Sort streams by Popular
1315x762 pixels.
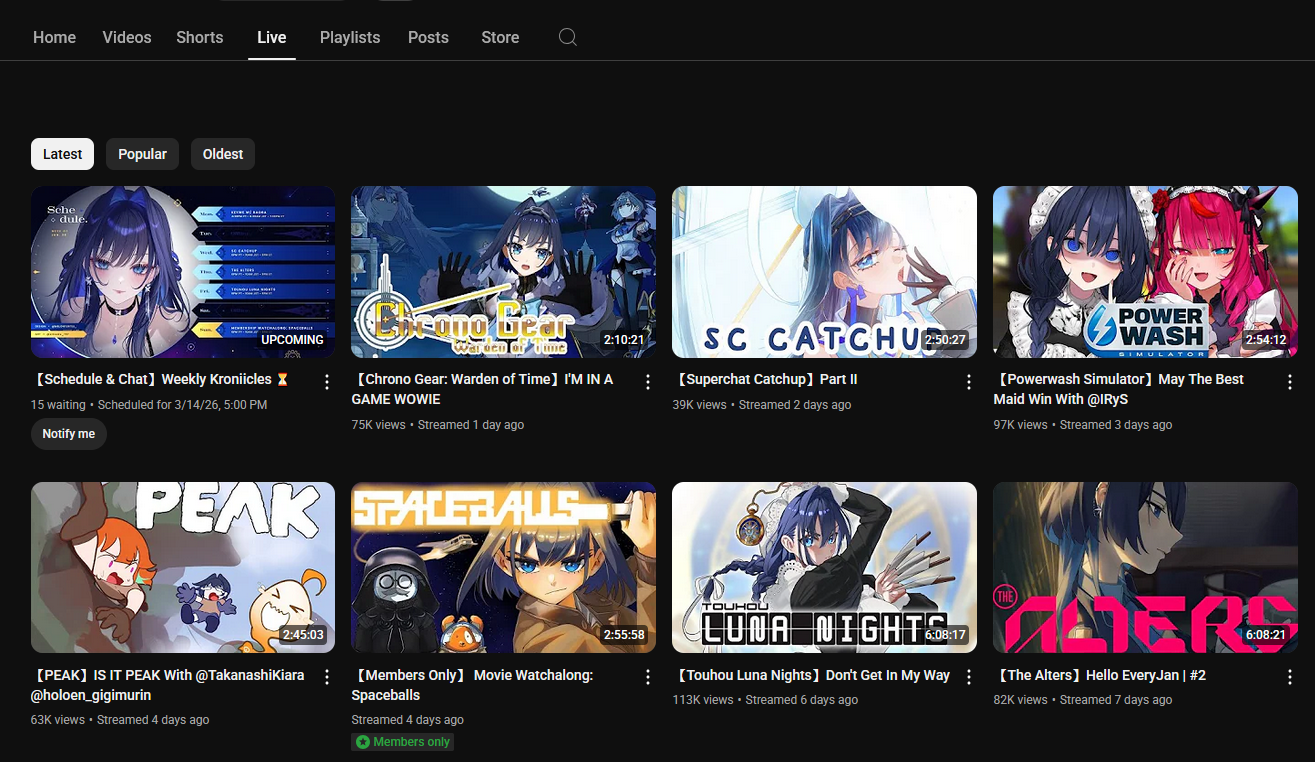(x=142, y=154)
